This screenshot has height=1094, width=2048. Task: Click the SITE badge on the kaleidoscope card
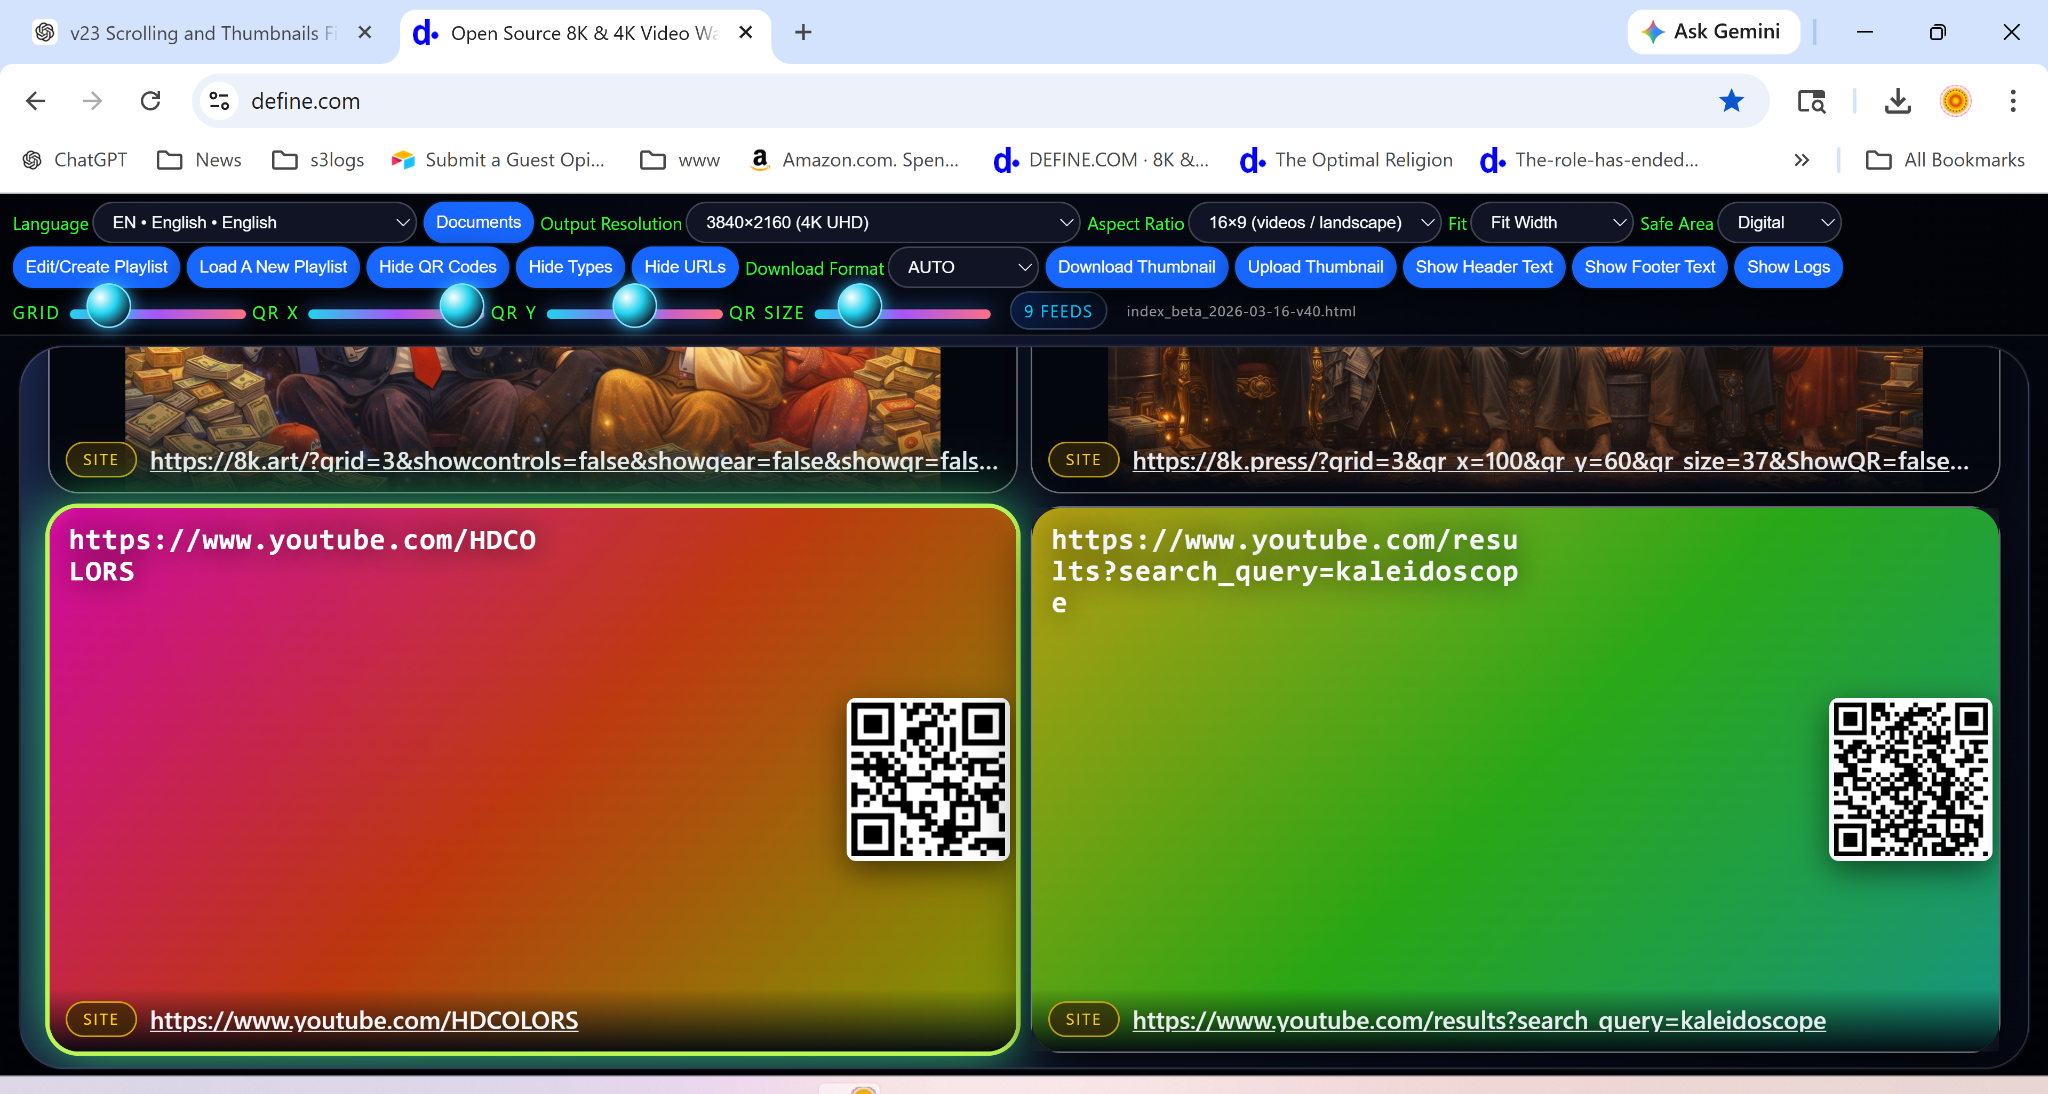tap(1083, 1019)
